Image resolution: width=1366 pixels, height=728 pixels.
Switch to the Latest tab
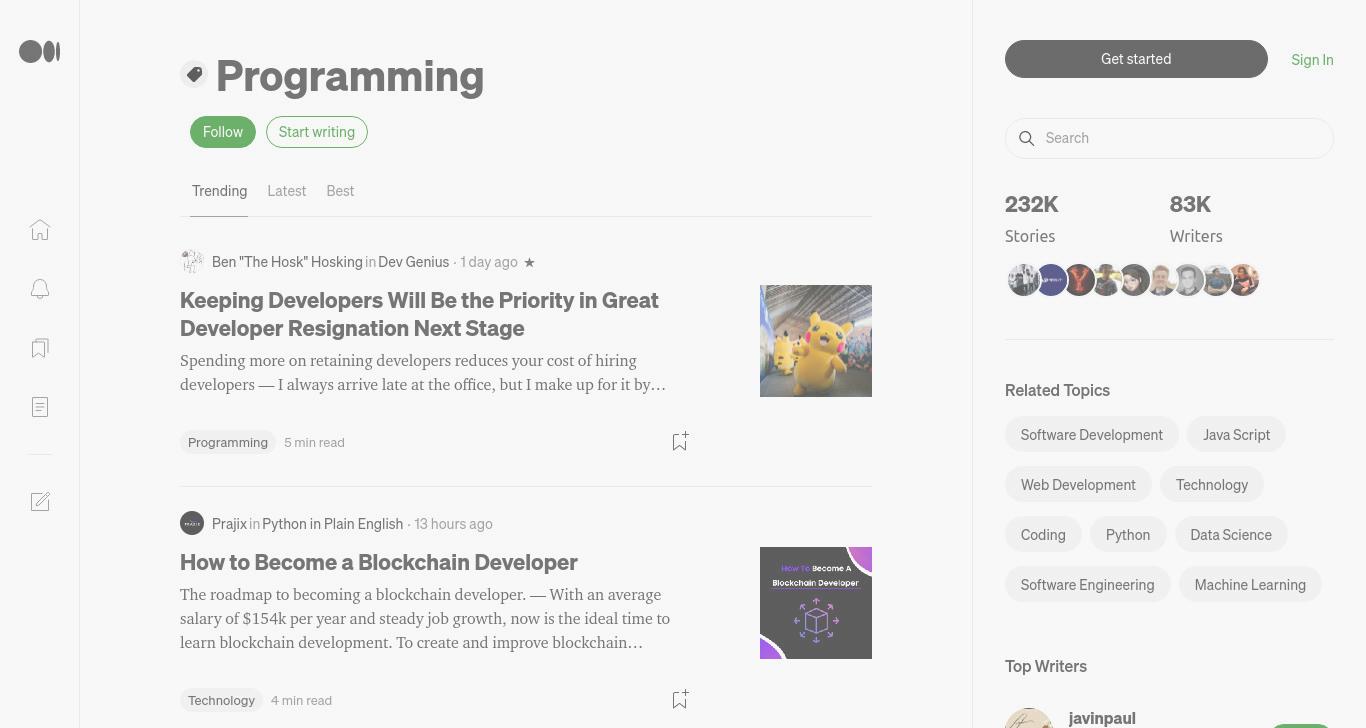pyautogui.click(x=287, y=191)
